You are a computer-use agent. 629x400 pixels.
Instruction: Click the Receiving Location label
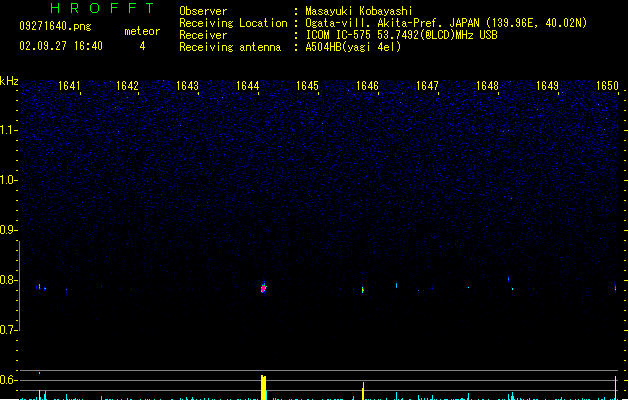pyautogui.click(x=233, y=23)
